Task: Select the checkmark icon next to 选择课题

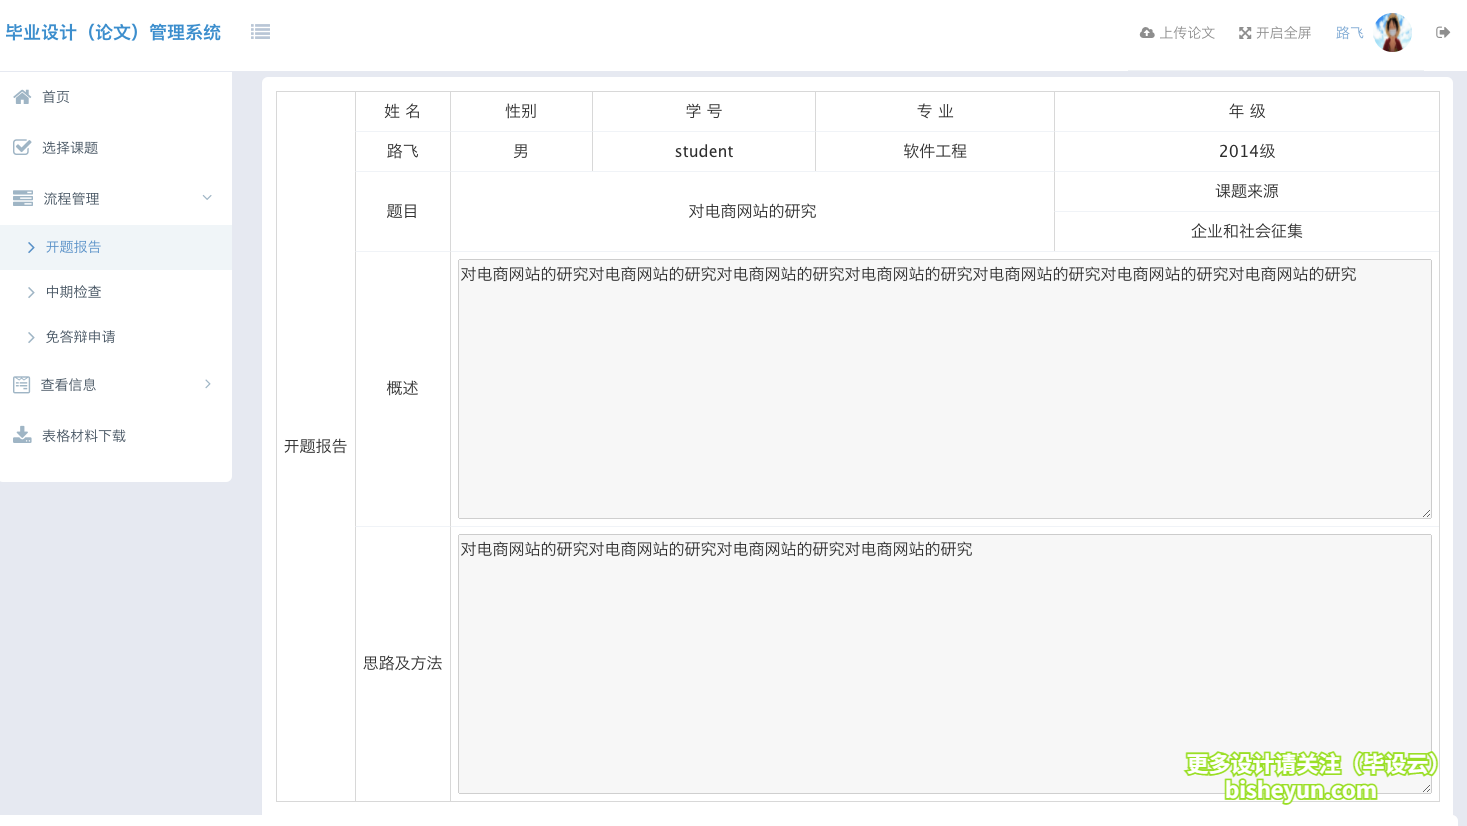Action: click(x=22, y=147)
